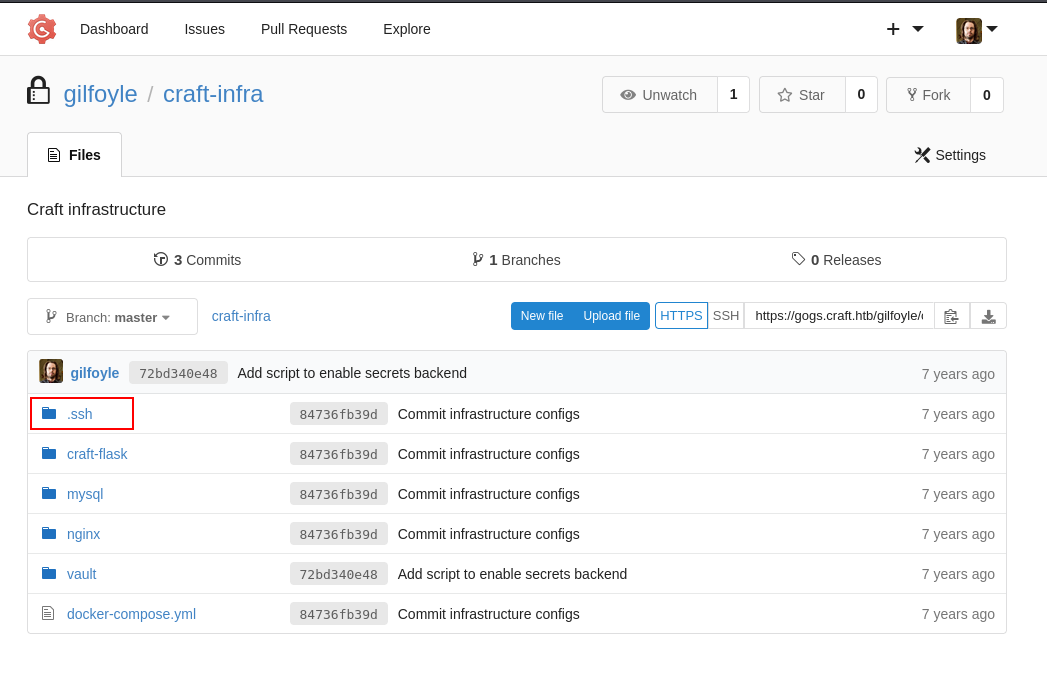Viewport: 1047px width, 688px height.
Task: Click the craft-infra breadcrumb link
Action: pyautogui.click(x=241, y=316)
